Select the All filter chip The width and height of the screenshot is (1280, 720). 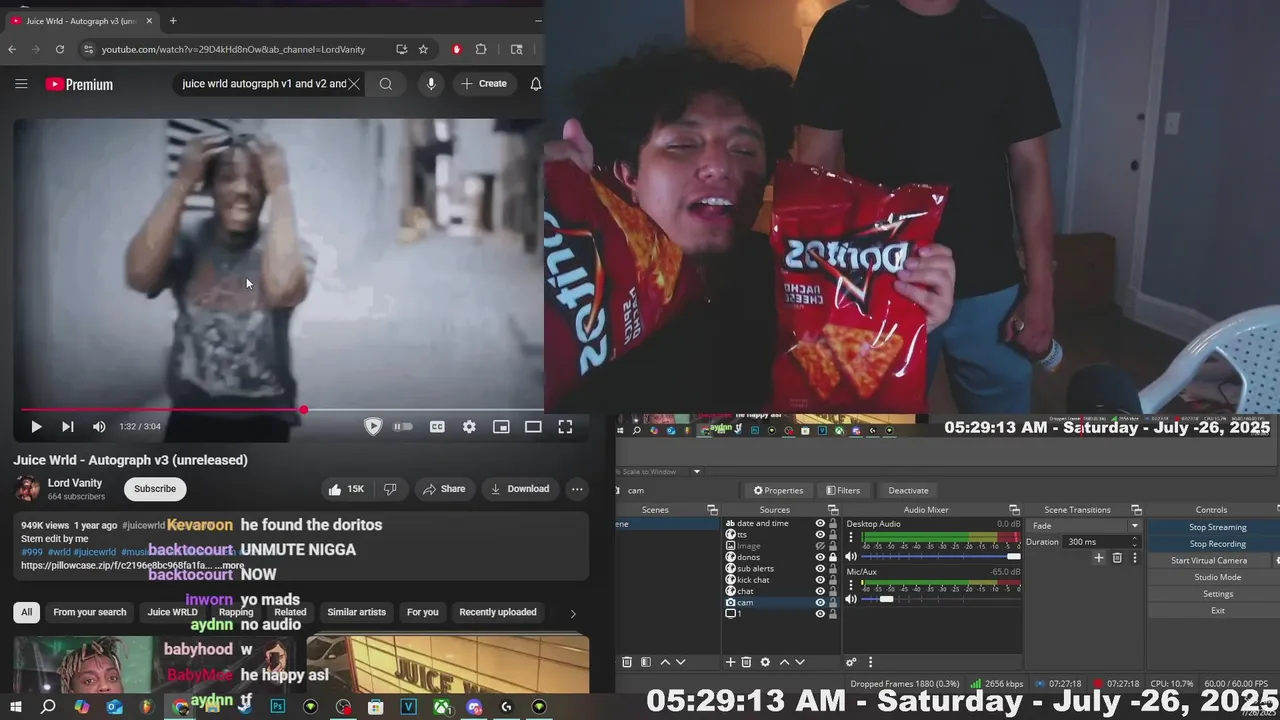pyautogui.click(x=27, y=612)
